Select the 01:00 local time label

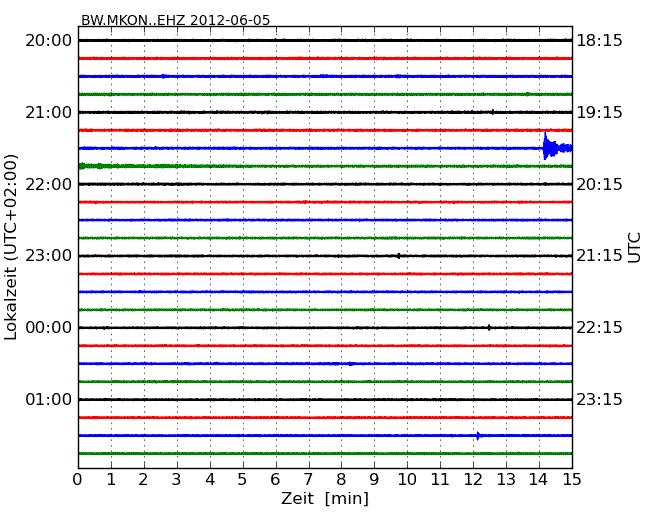pyautogui.click(x=49, y=399)
